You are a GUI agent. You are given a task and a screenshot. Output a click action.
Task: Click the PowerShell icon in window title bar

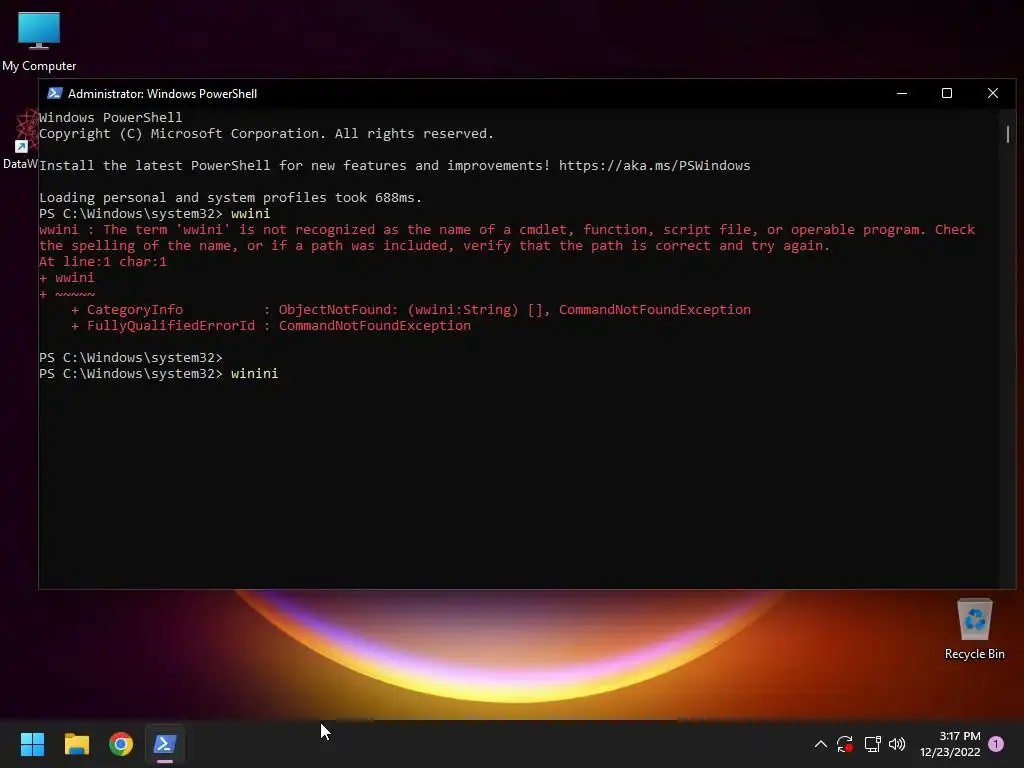[x=55, y=93]
